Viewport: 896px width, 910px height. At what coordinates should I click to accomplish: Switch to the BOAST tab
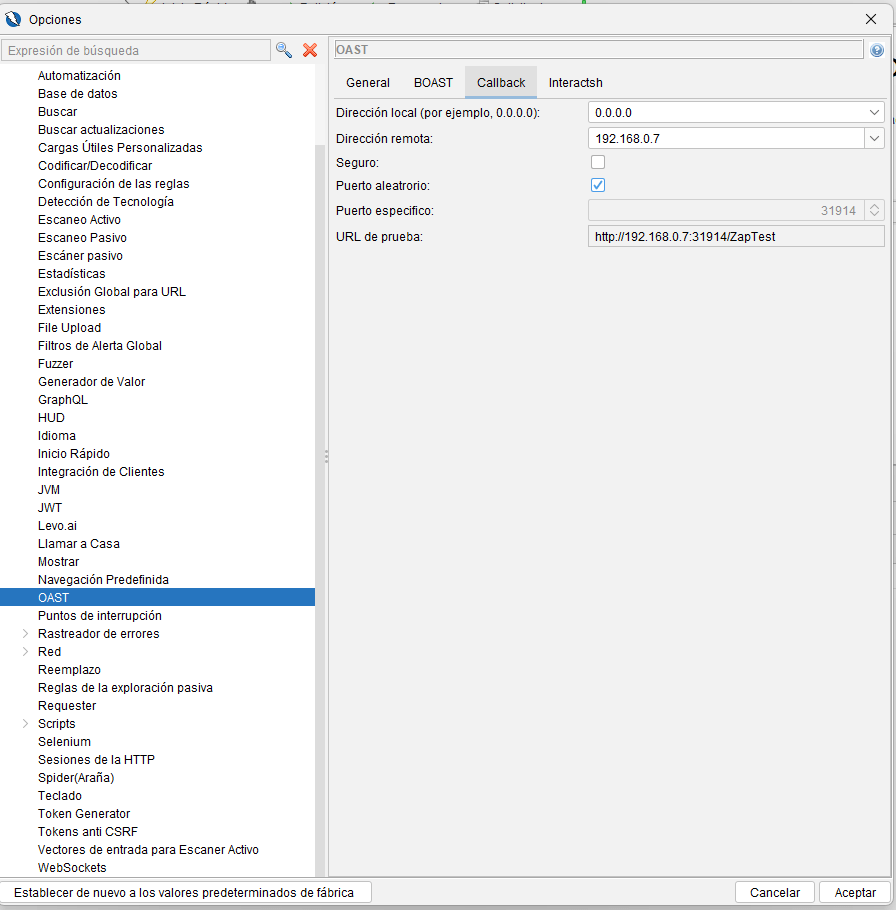[x=433, y=83]
